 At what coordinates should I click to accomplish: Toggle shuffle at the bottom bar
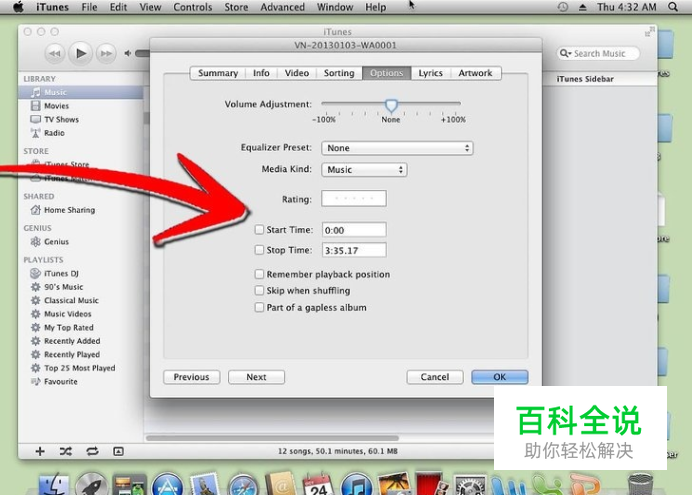(66, 451)
